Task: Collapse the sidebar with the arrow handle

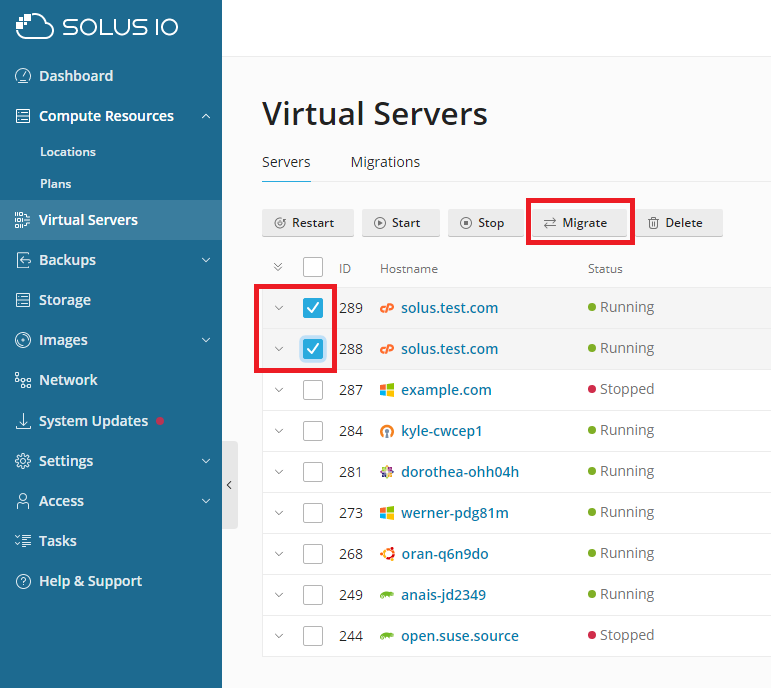Action: pyautogui.click(x=230, y=485)
